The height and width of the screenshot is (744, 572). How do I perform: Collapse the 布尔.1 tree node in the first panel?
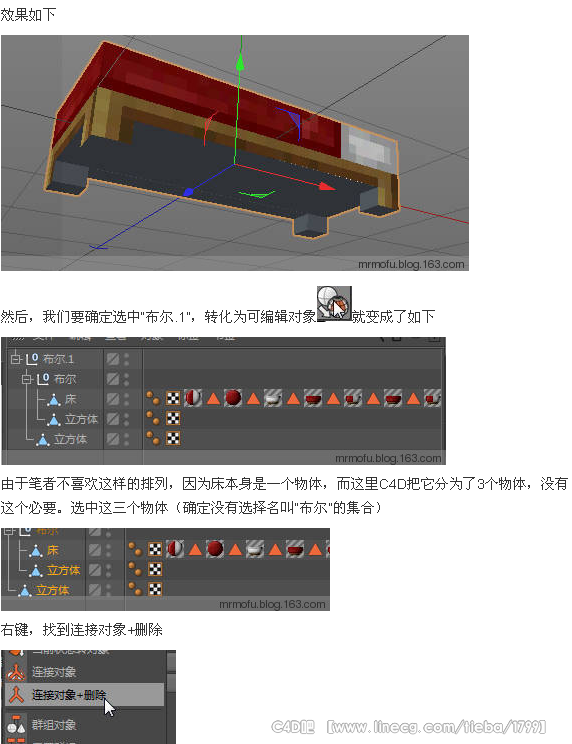coord(16,359)
